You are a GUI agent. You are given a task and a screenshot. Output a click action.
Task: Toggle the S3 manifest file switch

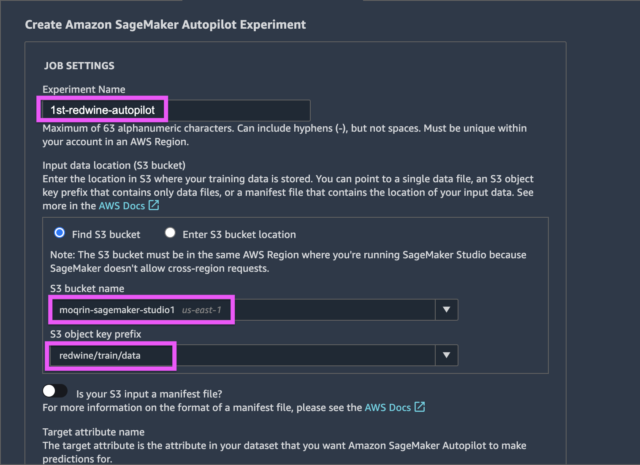(55, 391)
